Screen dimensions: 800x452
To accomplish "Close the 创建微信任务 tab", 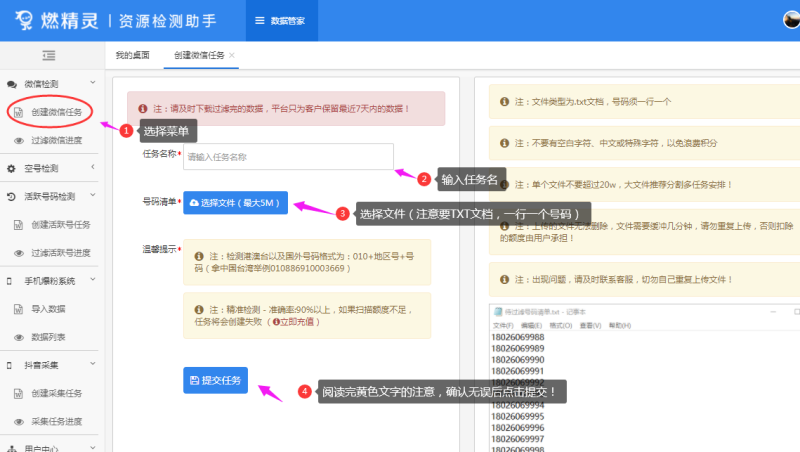I will [233, 55].
